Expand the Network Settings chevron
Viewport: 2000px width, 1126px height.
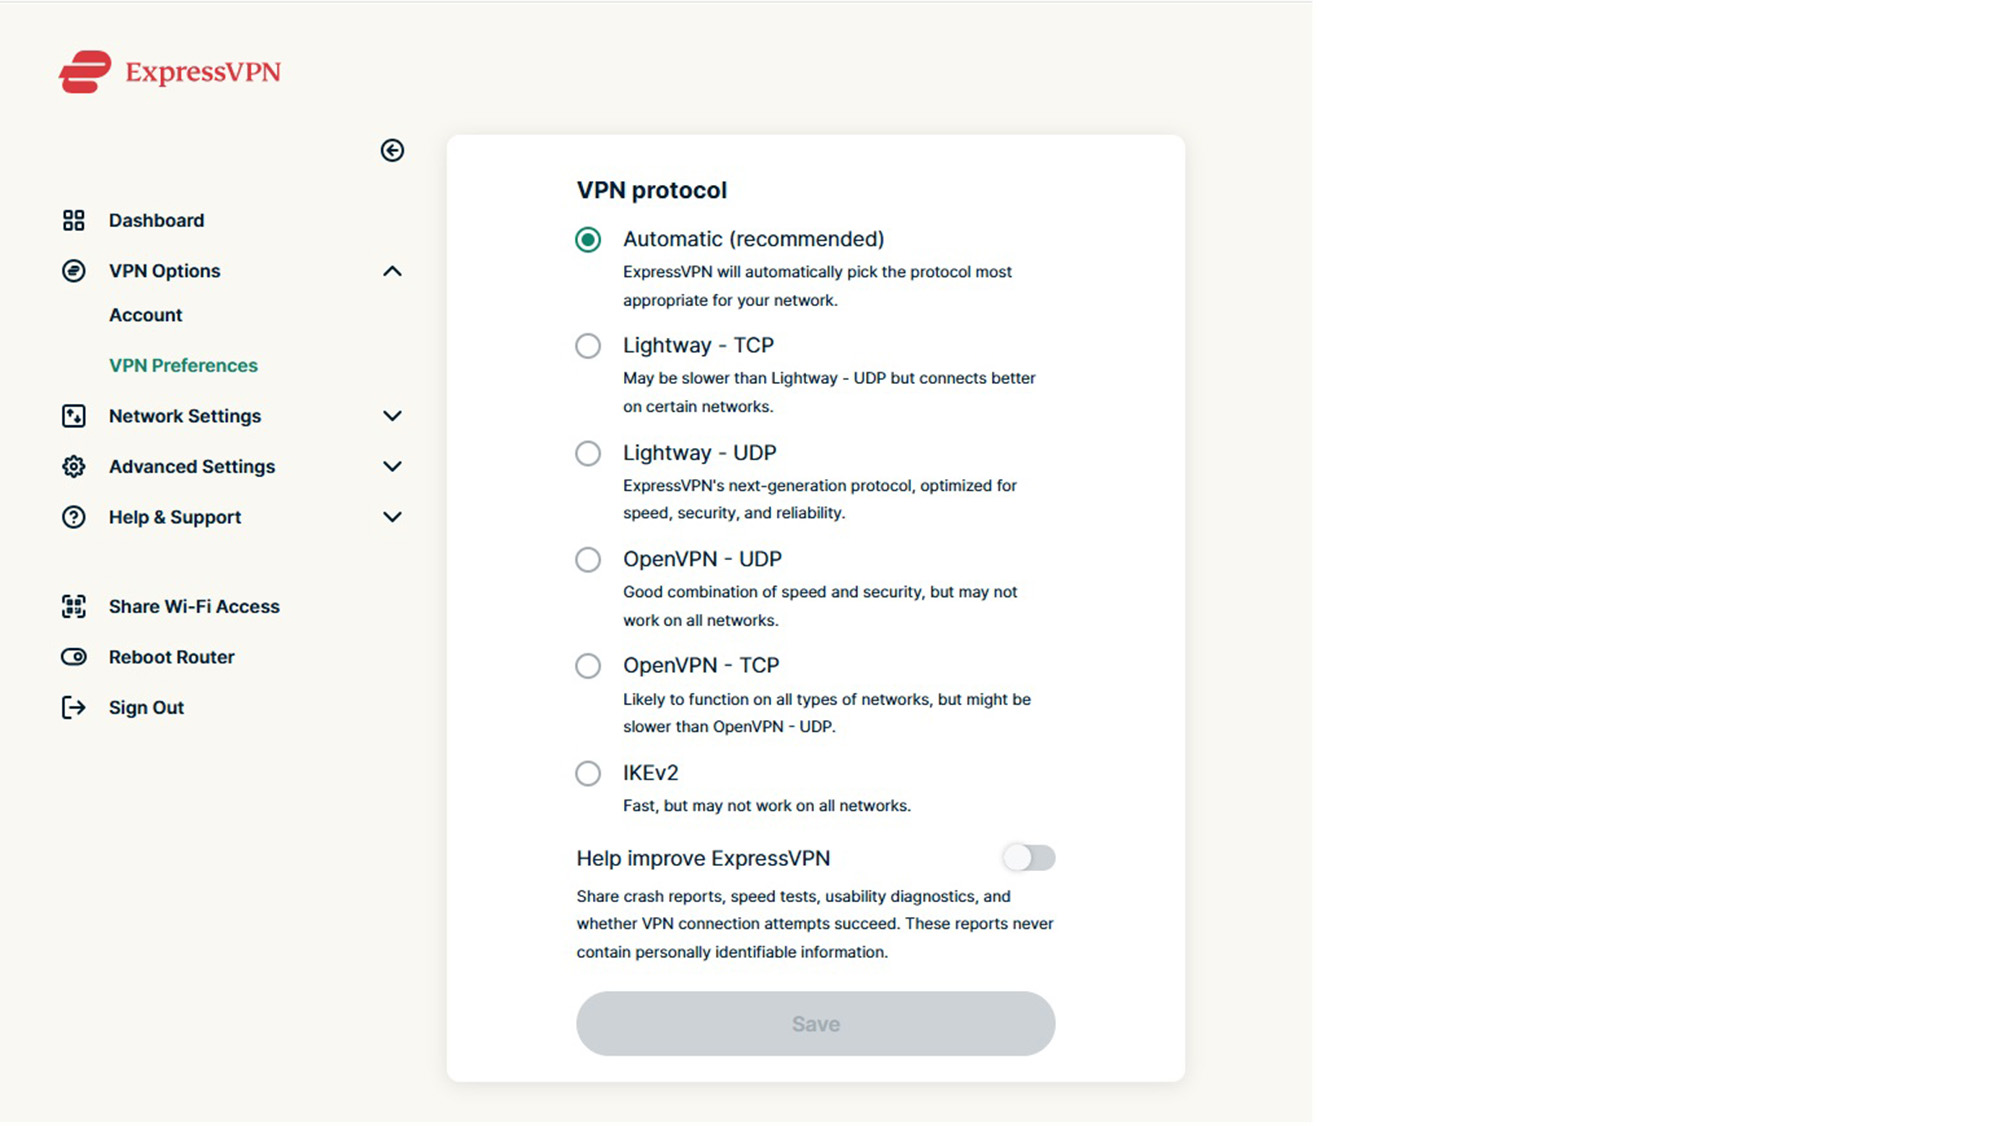coord(392,416)
